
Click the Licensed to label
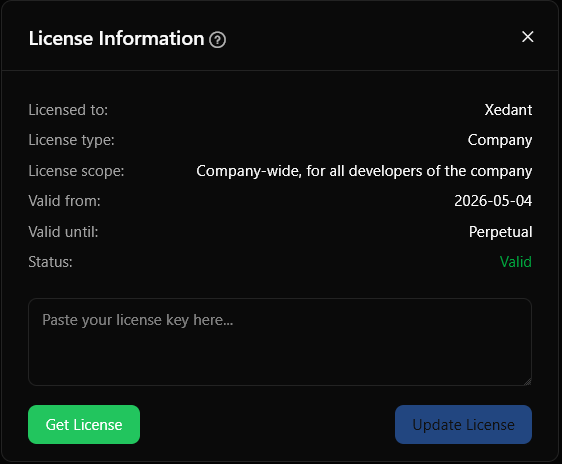tap(68, 110)
